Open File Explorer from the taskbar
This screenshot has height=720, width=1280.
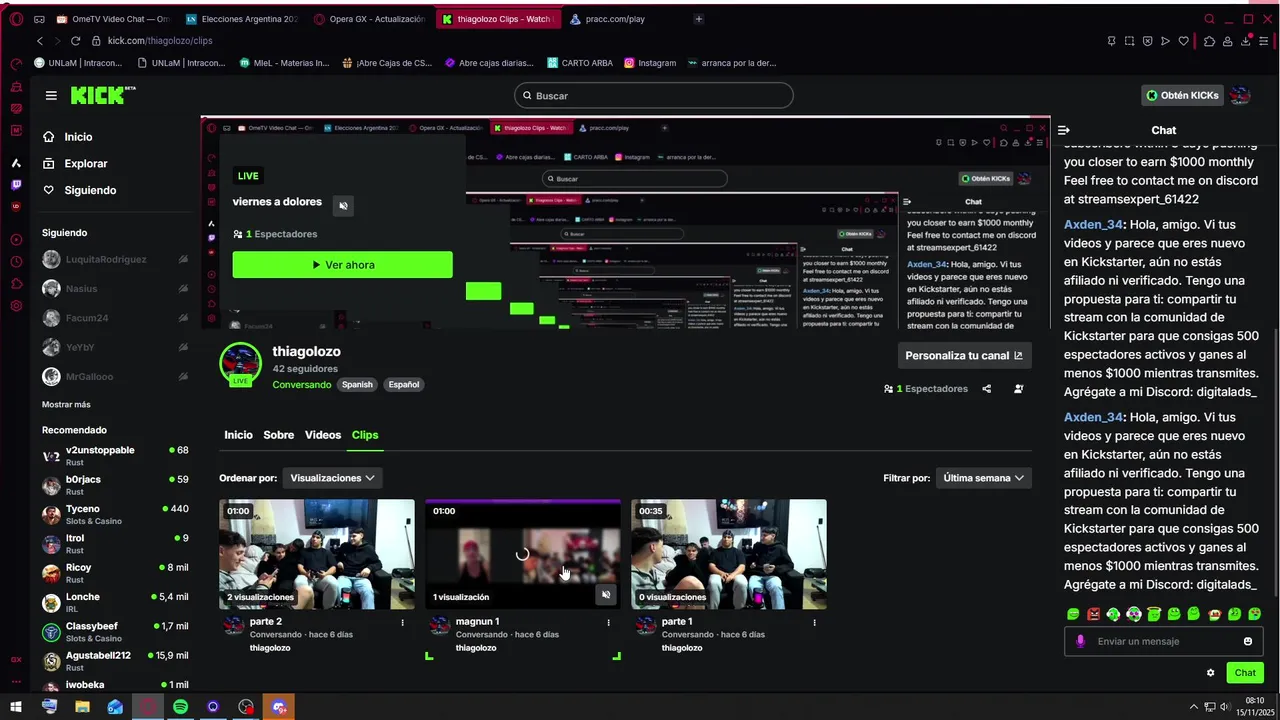[82, 707]
